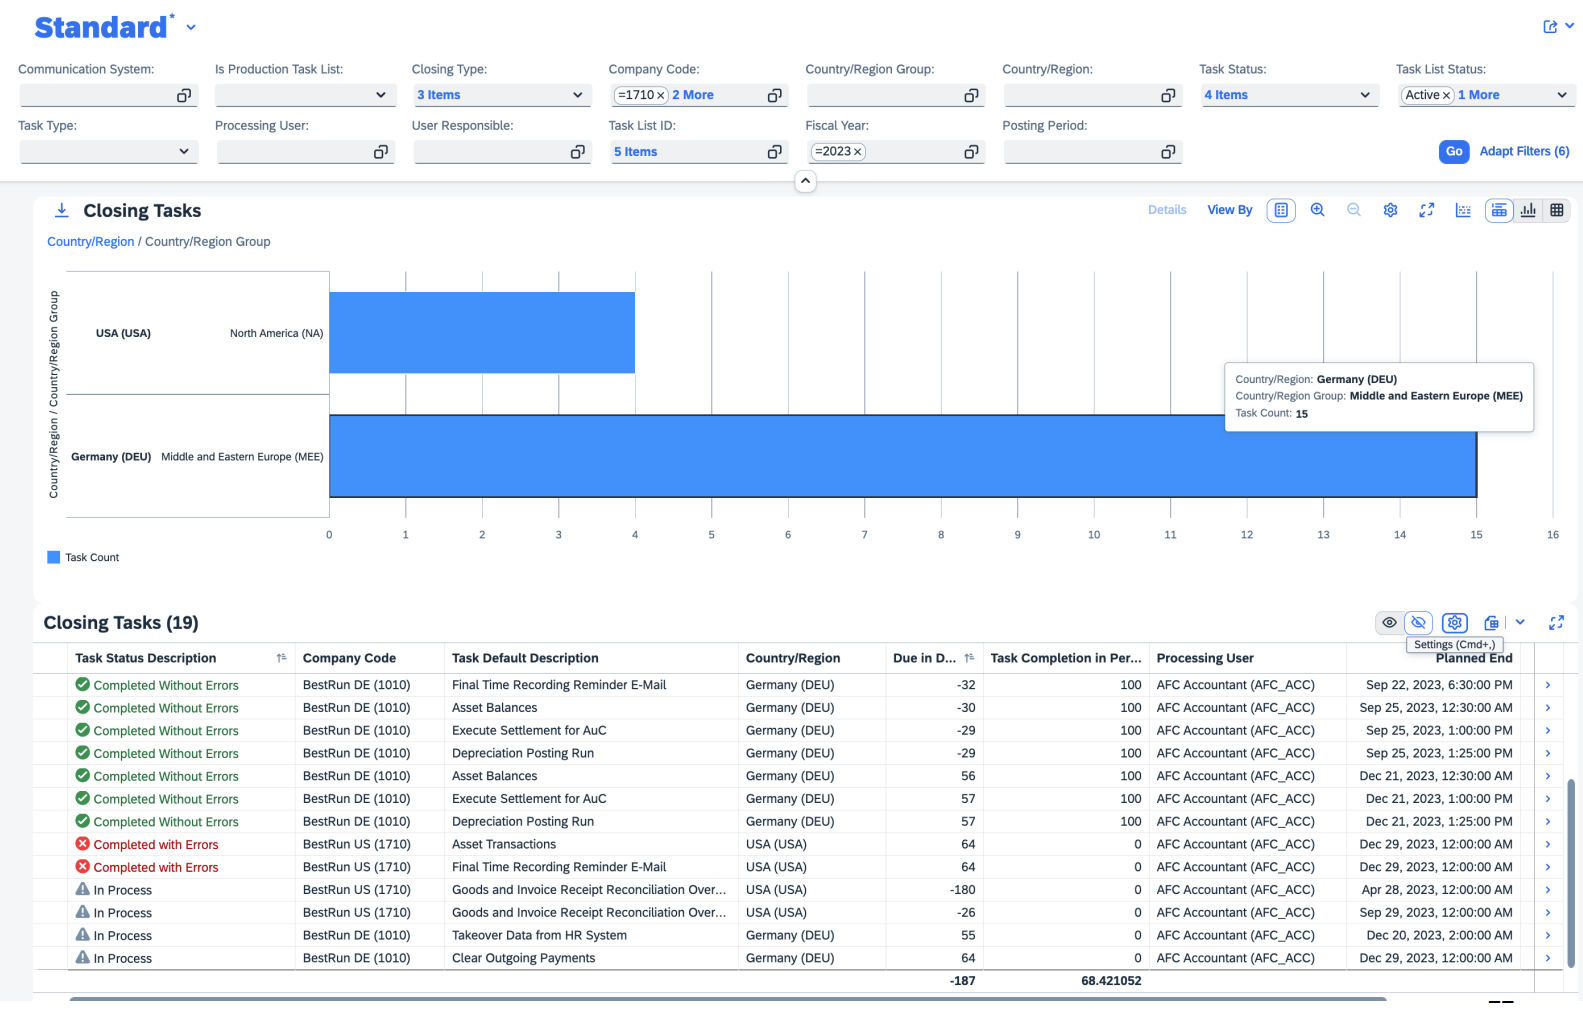The image size is (1583, 1010).
Task: Zoom in on the Closing Tasks chart
Action: tap(1317, 210)
